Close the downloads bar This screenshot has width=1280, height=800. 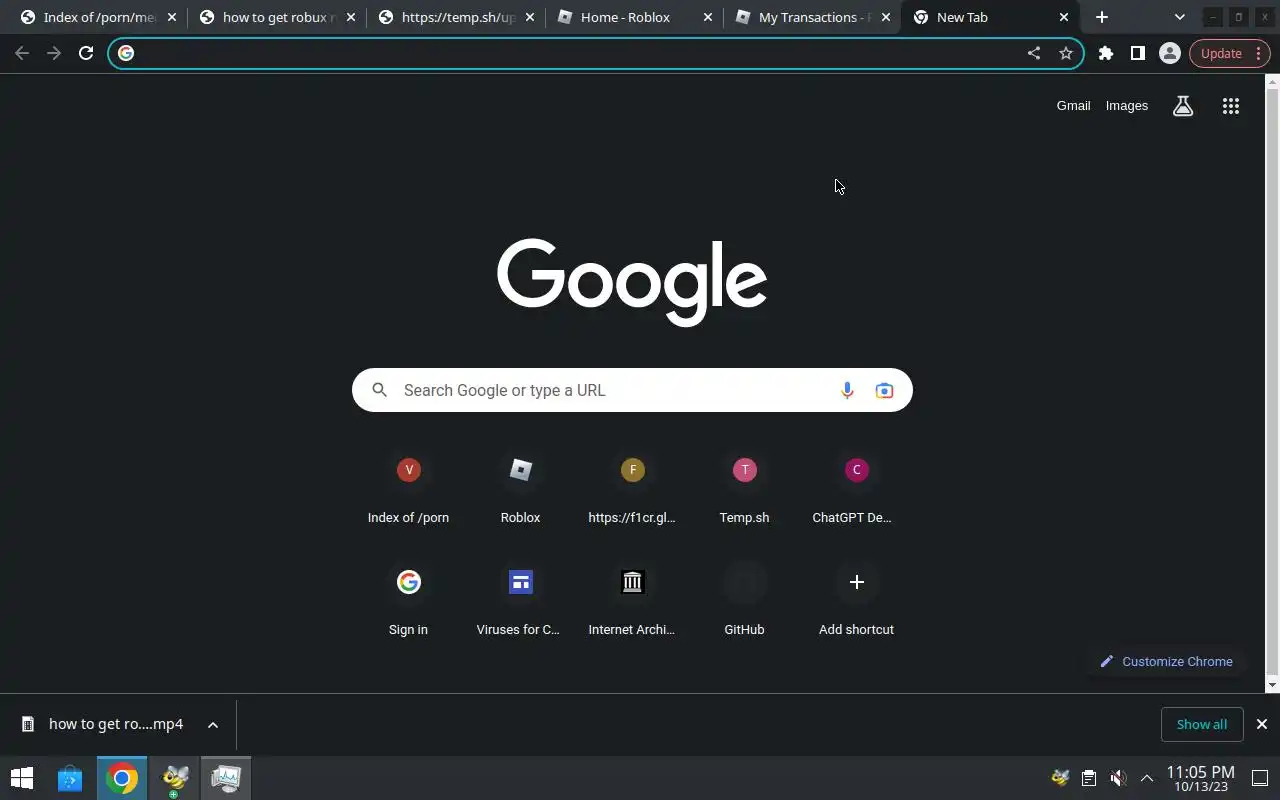[1262, 724]
